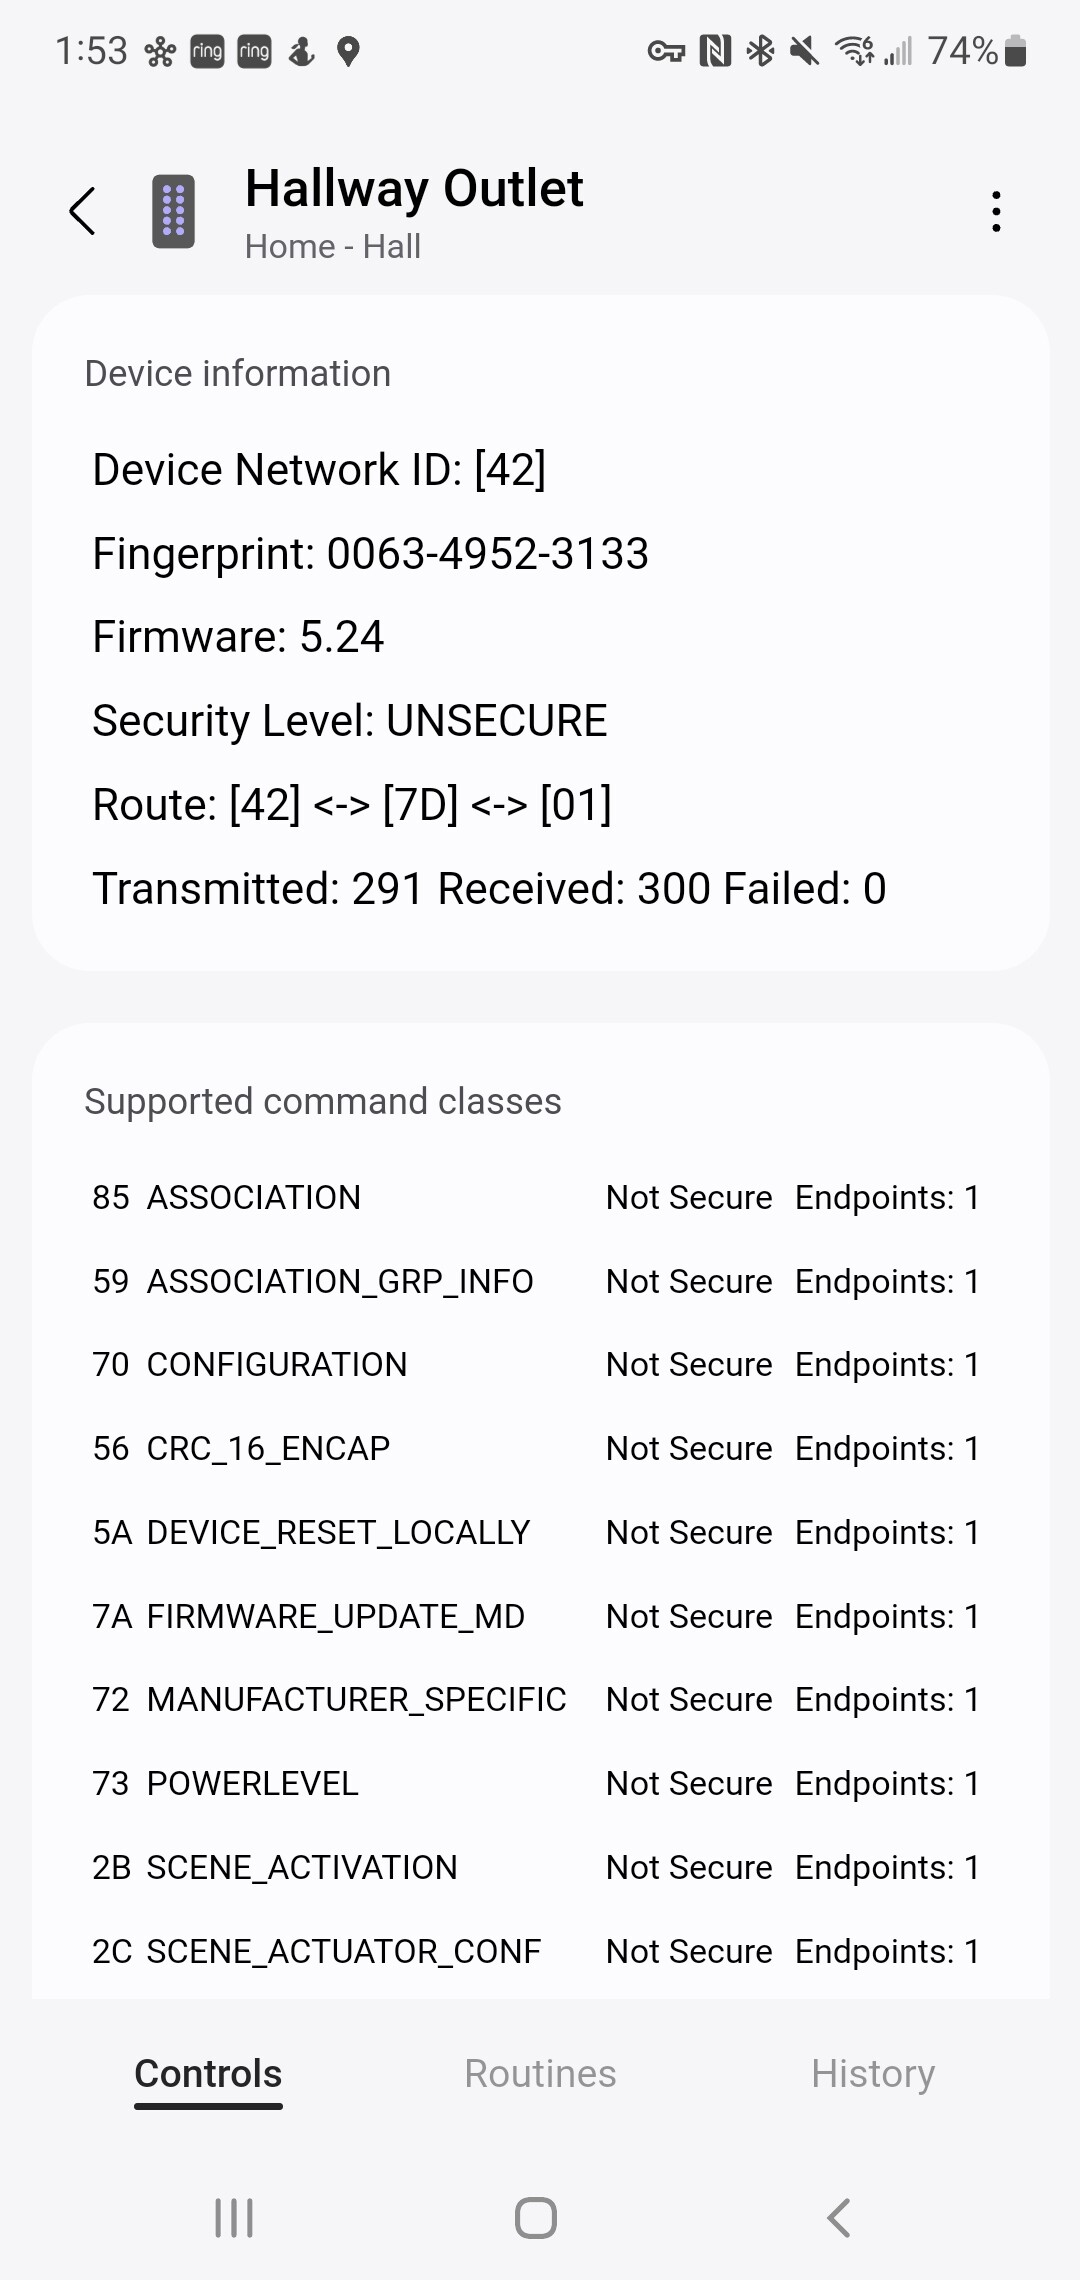Tap the Route information line
1080x2280 pixels.
click(x=352, y=803)
